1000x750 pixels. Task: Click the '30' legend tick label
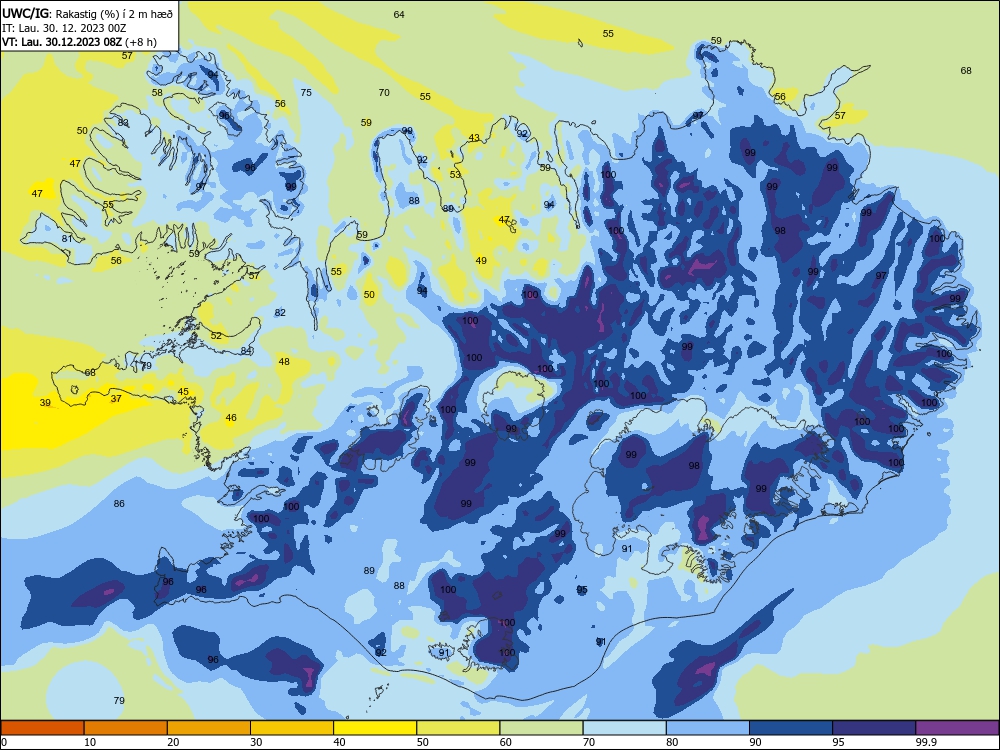tap(256, 742)
